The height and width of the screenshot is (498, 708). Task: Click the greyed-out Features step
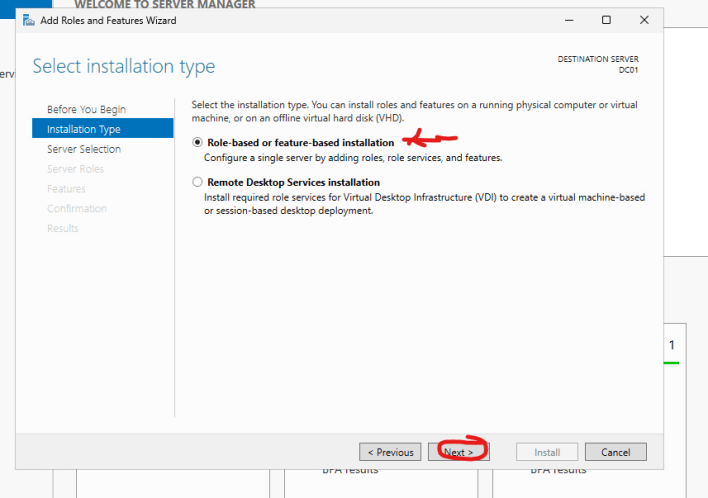(x=66, y=189)
